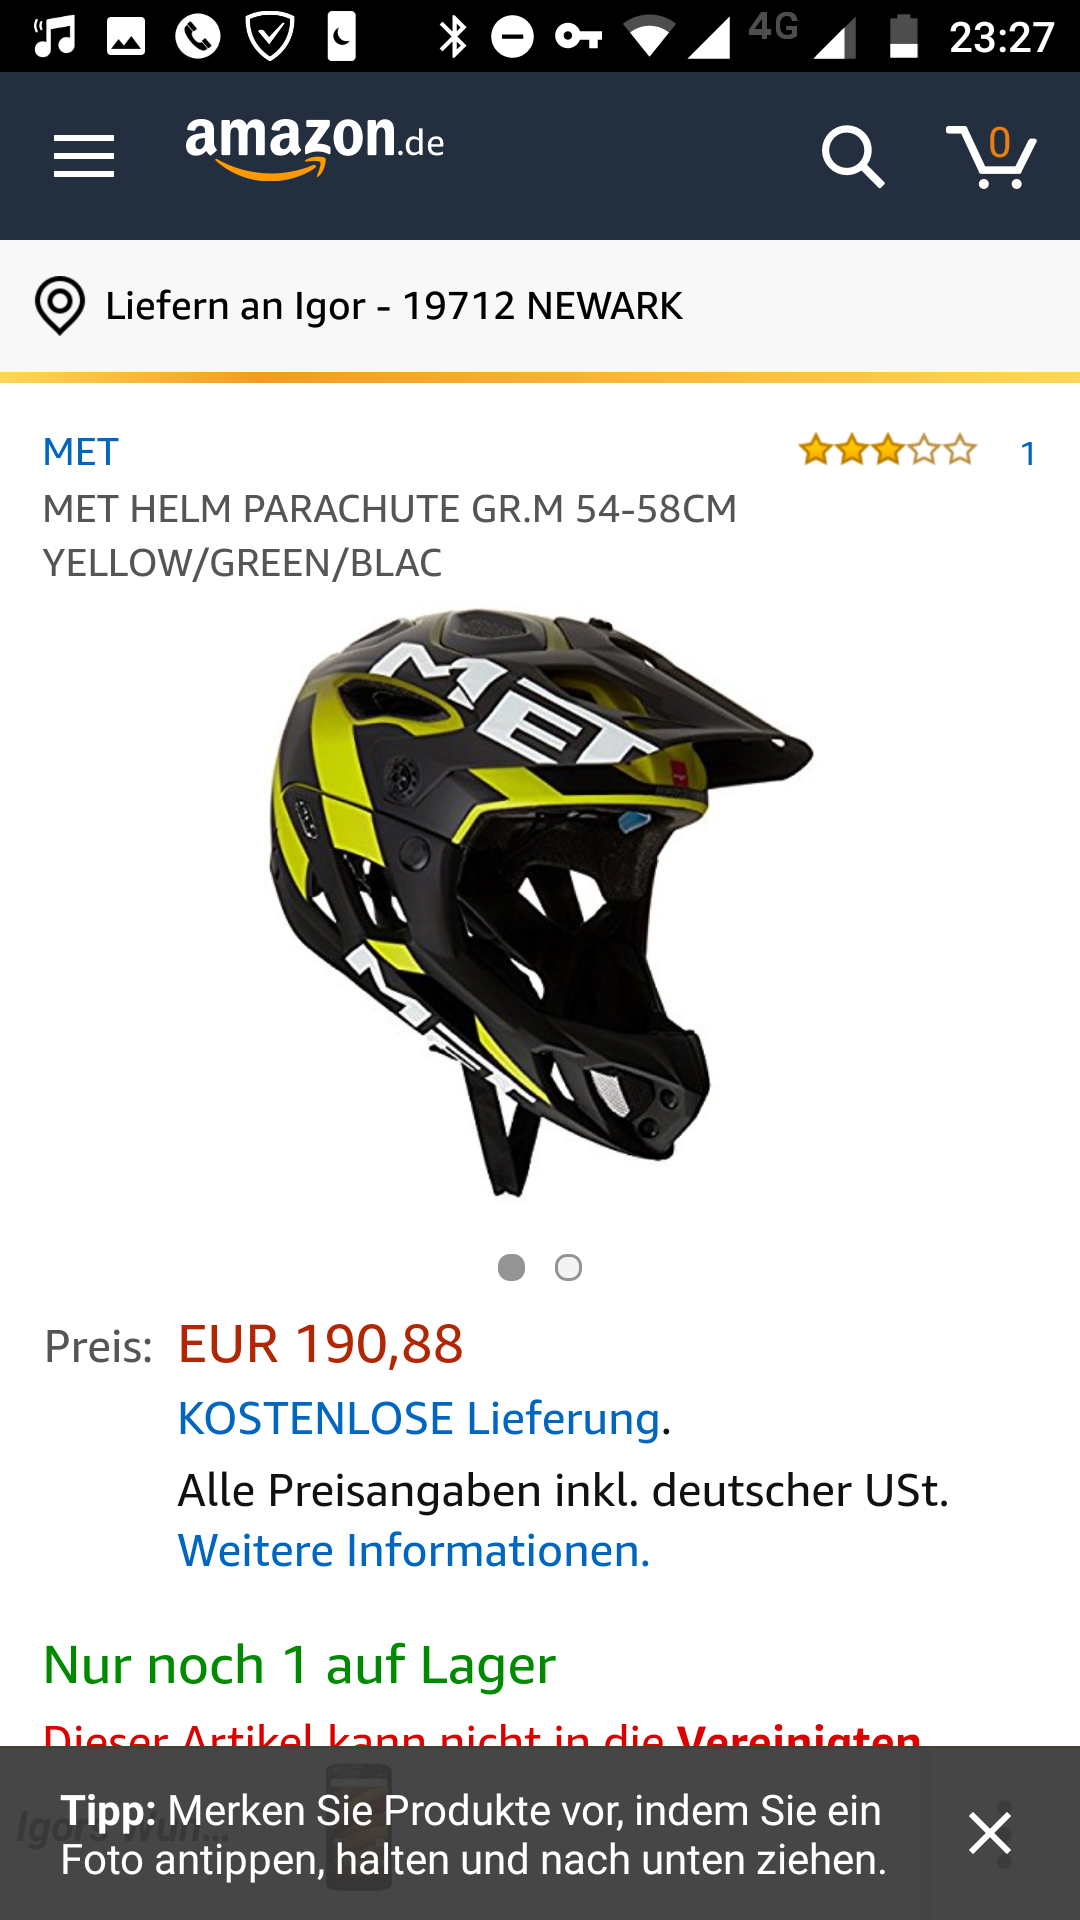Open the shopping cart icon
This screenshot has width=1080, height=1920.
click(x=991, y=156)
